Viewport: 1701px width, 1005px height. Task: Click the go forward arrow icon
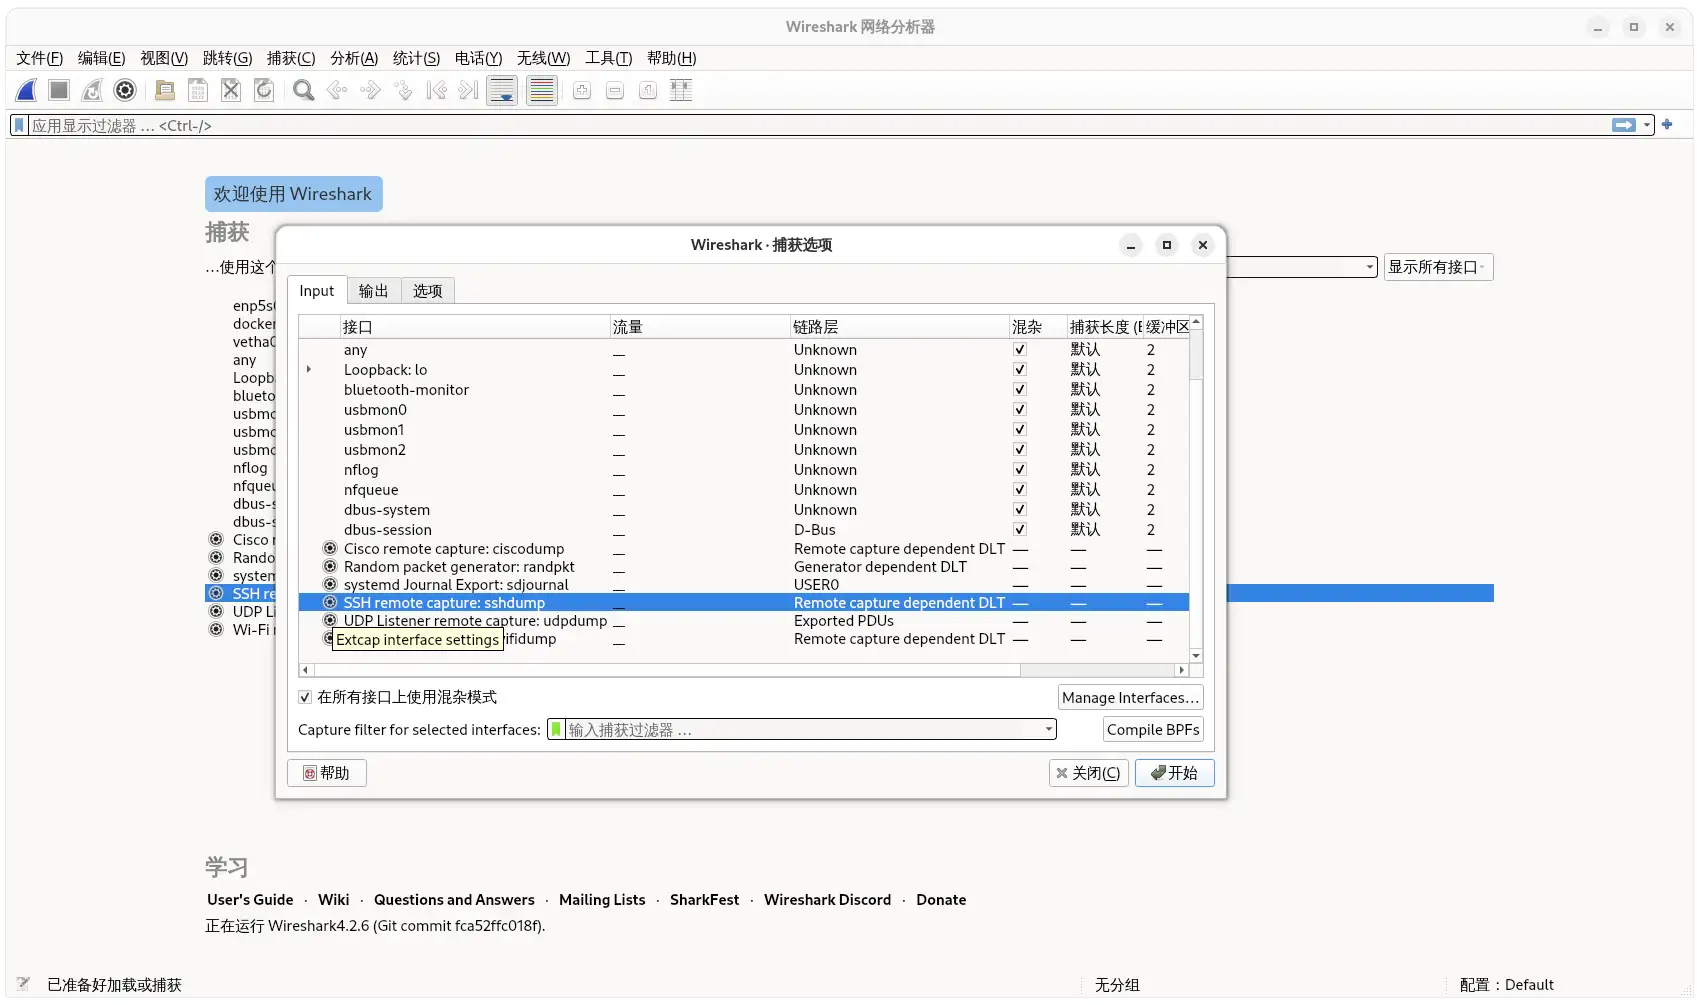(370, 91)
